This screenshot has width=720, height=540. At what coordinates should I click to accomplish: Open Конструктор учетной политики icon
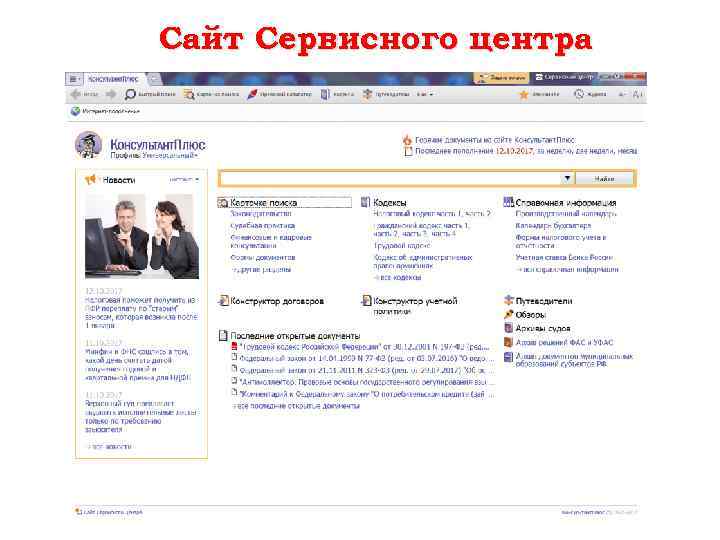[x=366, y=301]
